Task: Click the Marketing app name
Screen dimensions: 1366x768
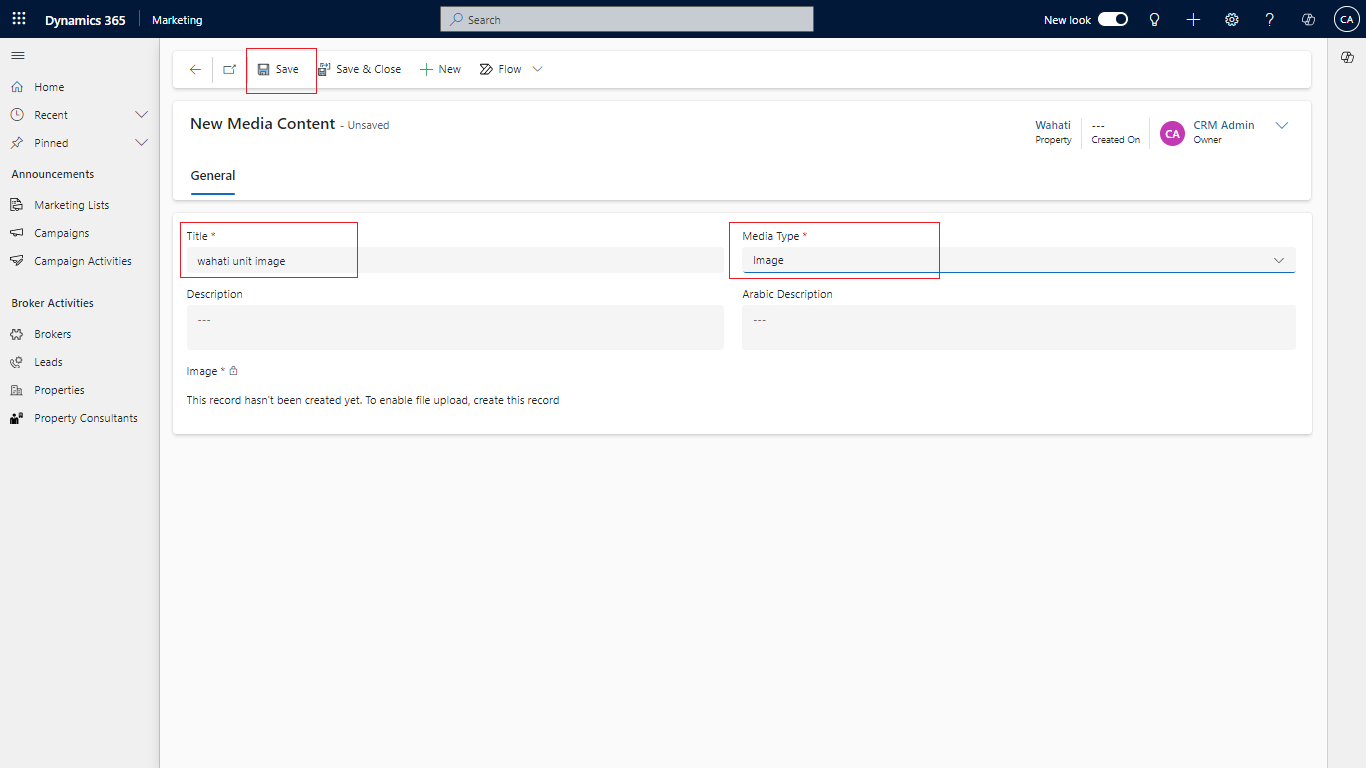Action: coord(177,19)
